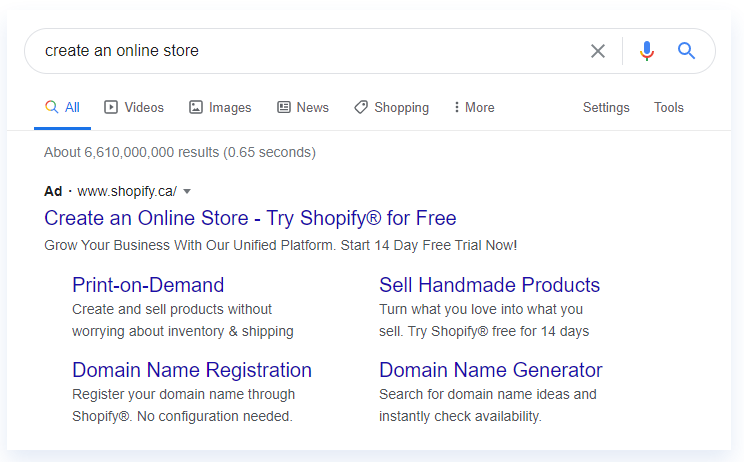
Task: Expand the More menu with three dots
Action: coord(474,108)
